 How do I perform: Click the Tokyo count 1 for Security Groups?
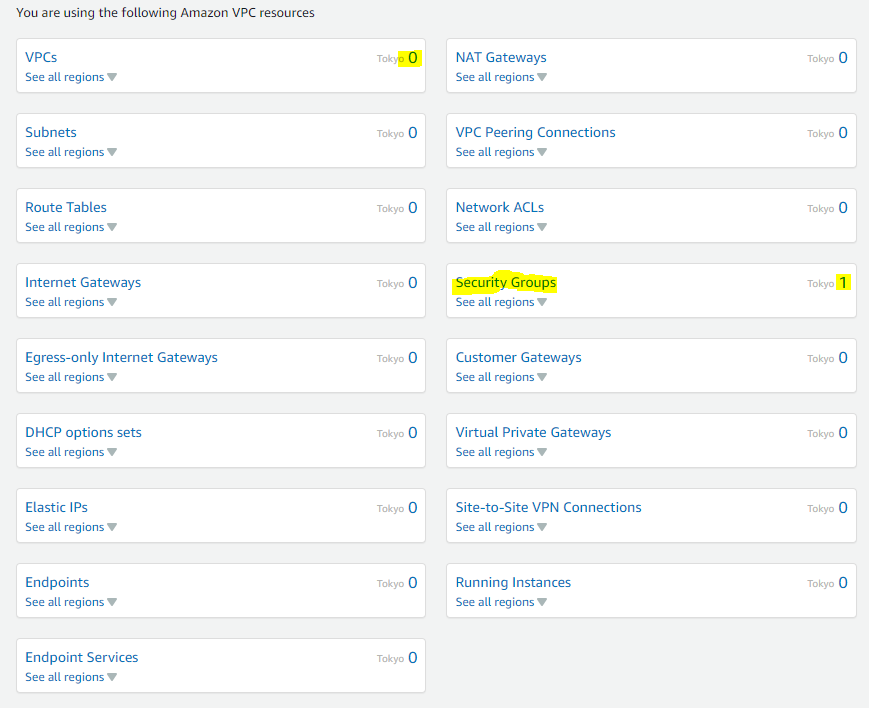[x=843, y=283]
